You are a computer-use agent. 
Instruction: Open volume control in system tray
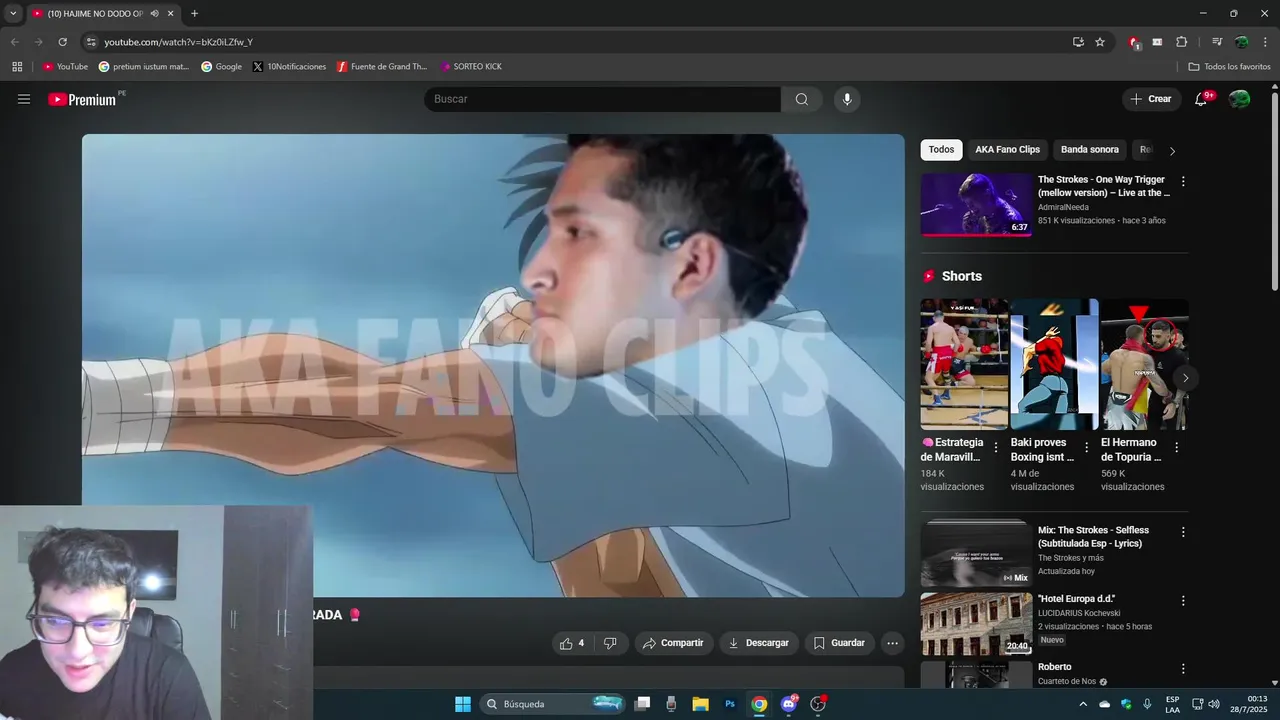[1214, 704]
